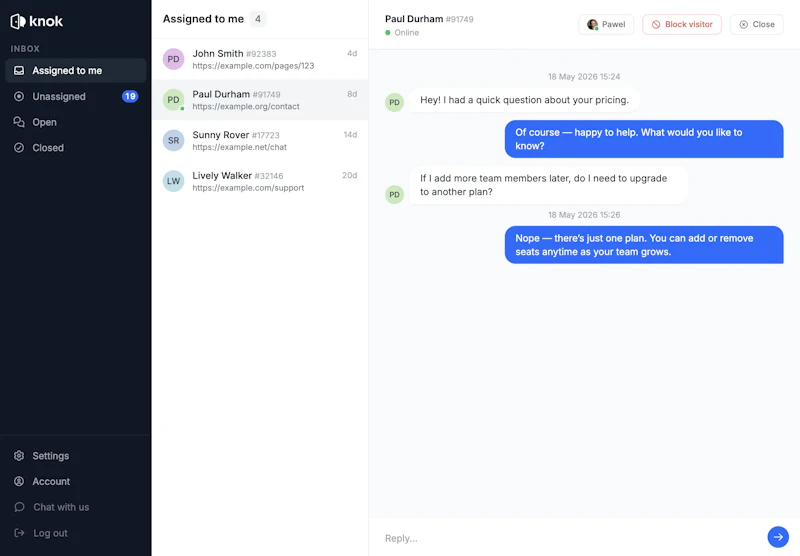Click the 18 May 2026 15:26 timestamp

(x=584, y=215)
